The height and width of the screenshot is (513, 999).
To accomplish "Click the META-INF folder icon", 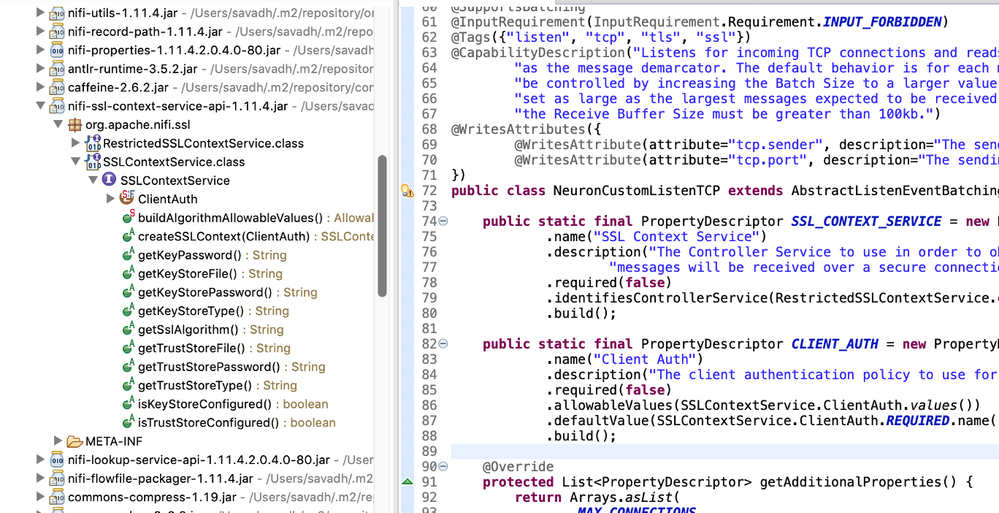I will [x=75, y=441].
